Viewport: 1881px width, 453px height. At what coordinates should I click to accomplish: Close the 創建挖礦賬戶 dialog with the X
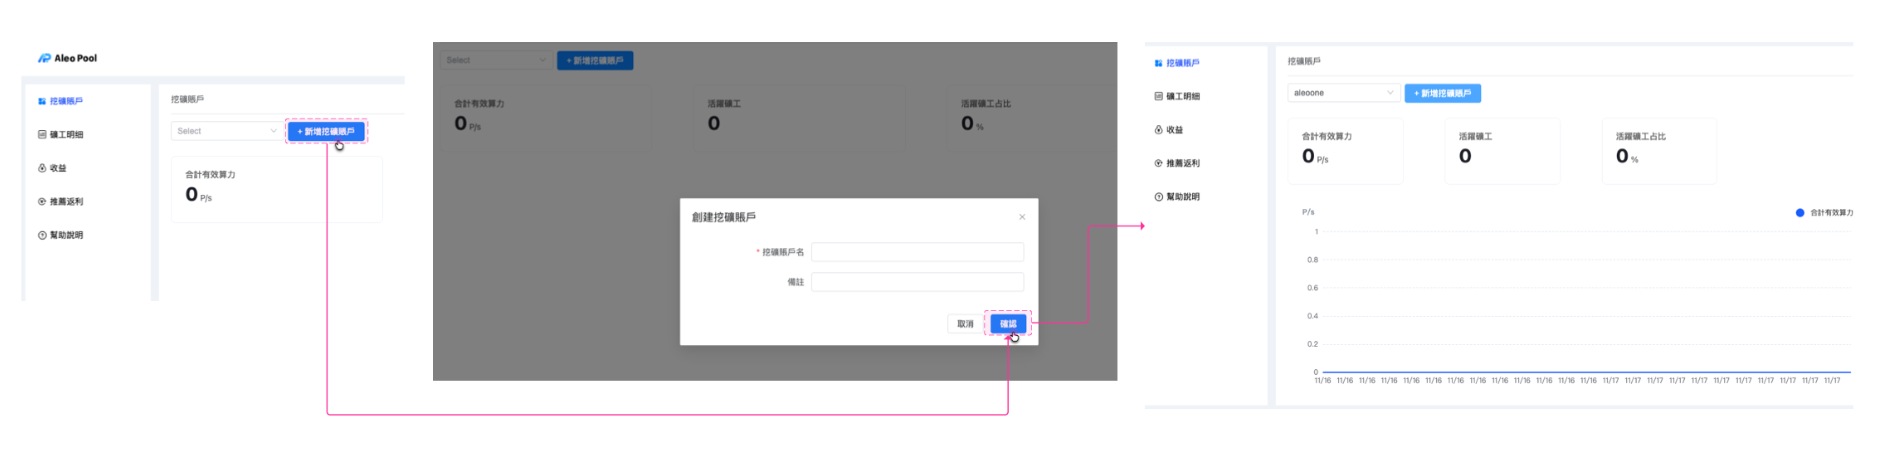click(1021, 217)
